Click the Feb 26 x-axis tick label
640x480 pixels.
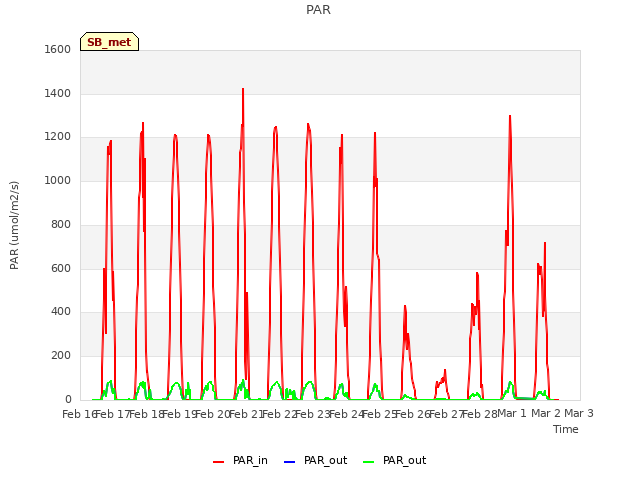[413, 414]
